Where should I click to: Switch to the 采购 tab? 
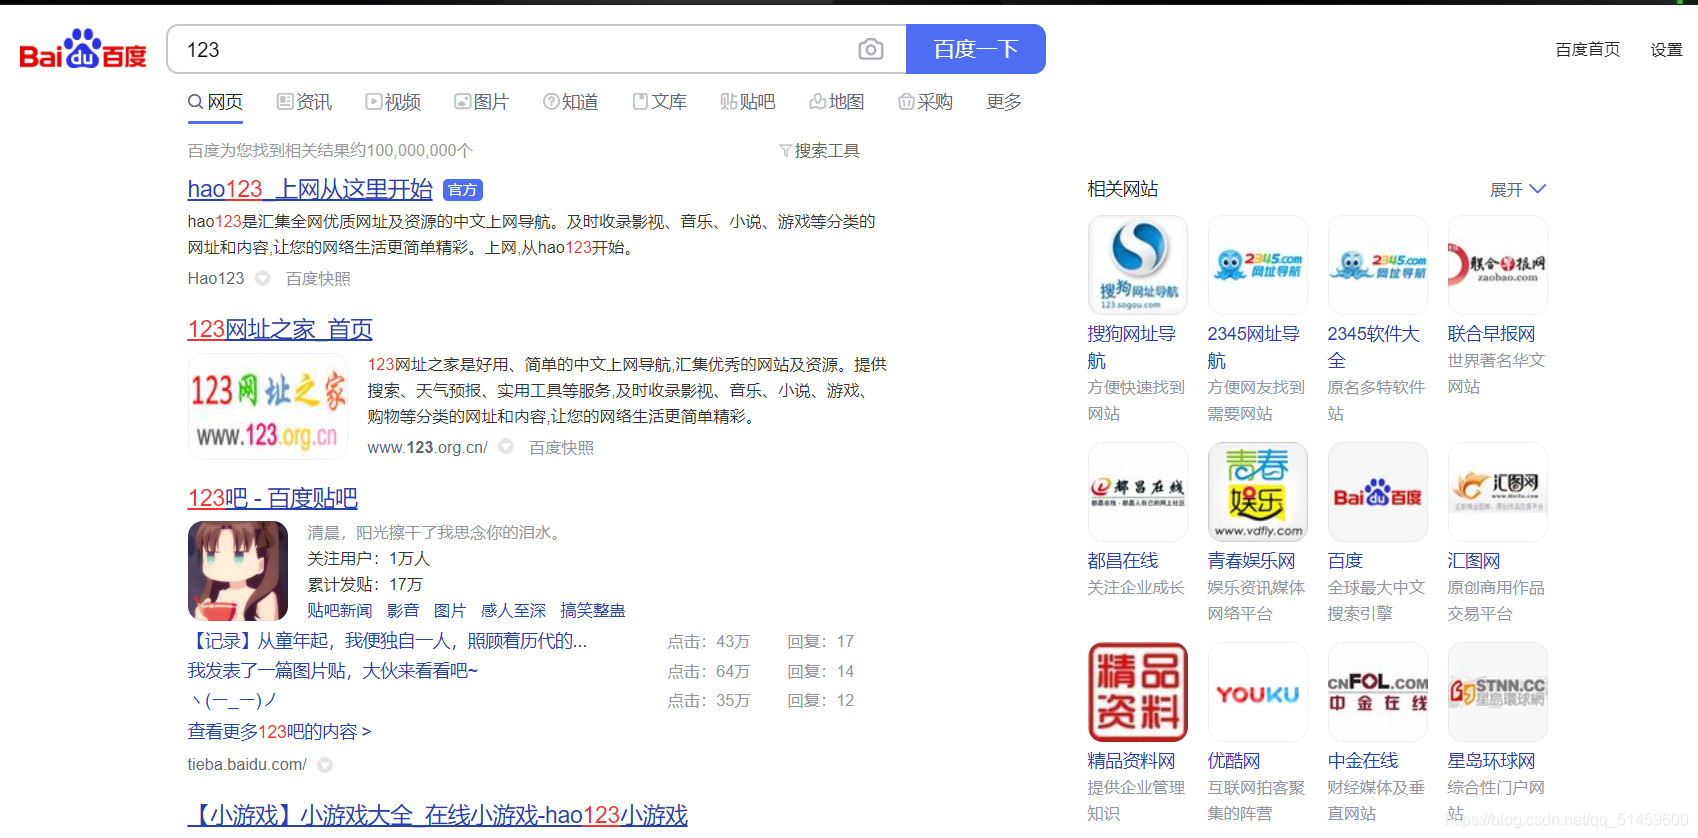925,102
